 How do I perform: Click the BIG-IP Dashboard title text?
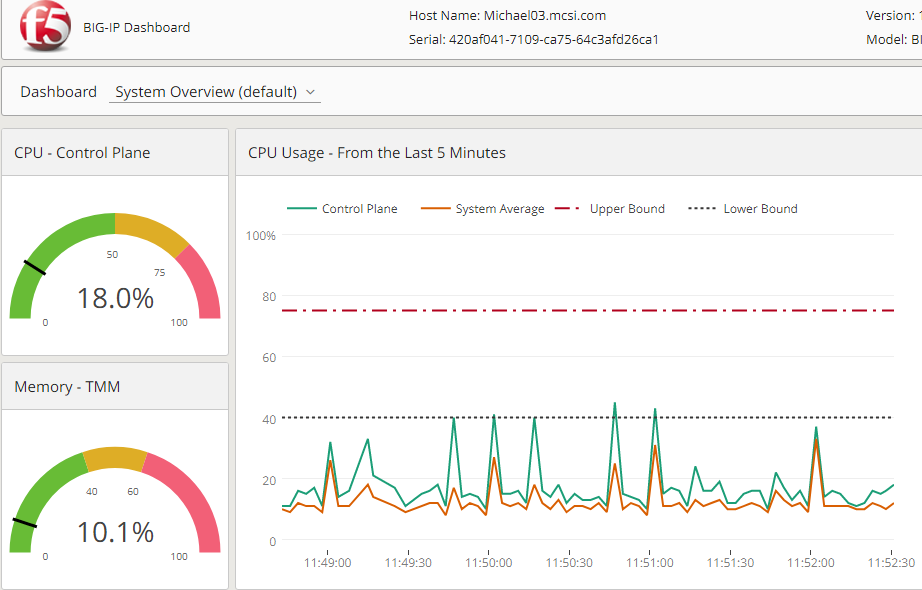click(136, 27)
